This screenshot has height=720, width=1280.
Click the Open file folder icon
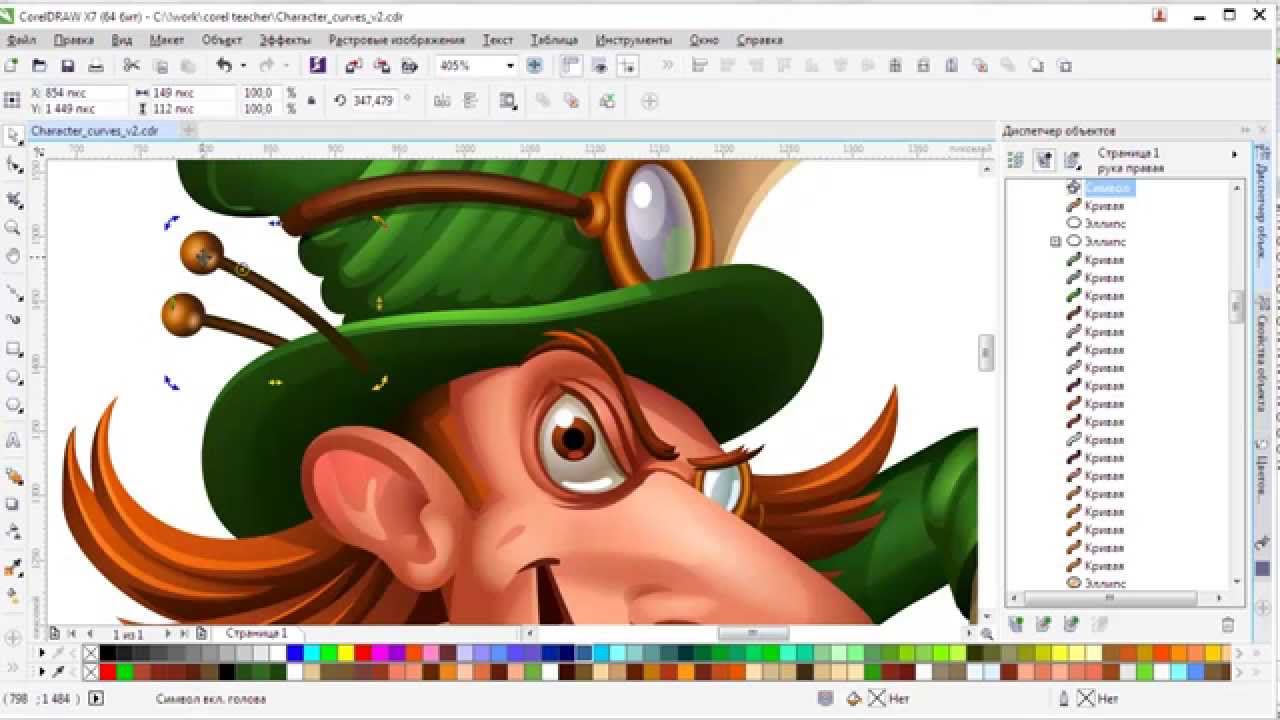pyautogui.click(x=39, y=66)
